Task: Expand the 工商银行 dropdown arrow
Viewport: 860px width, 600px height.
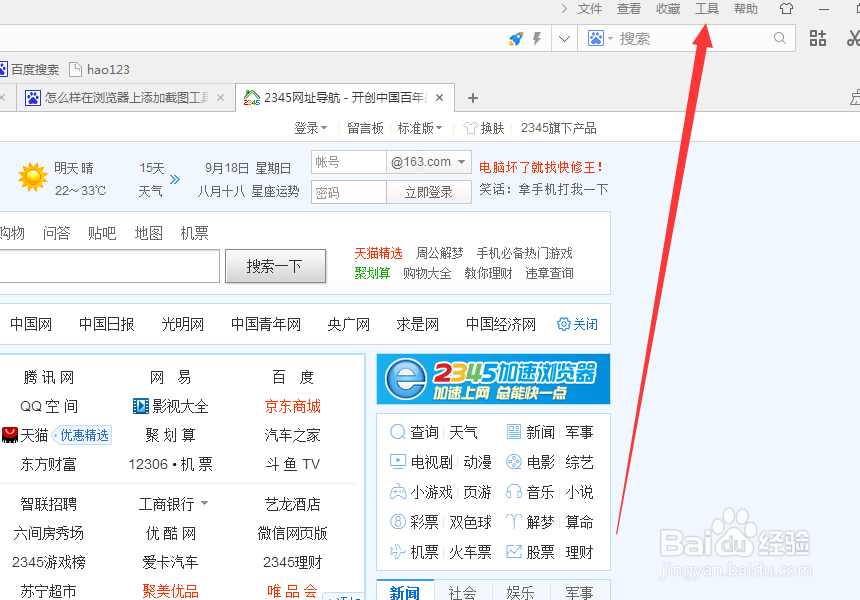Action: tap(205, 503)
